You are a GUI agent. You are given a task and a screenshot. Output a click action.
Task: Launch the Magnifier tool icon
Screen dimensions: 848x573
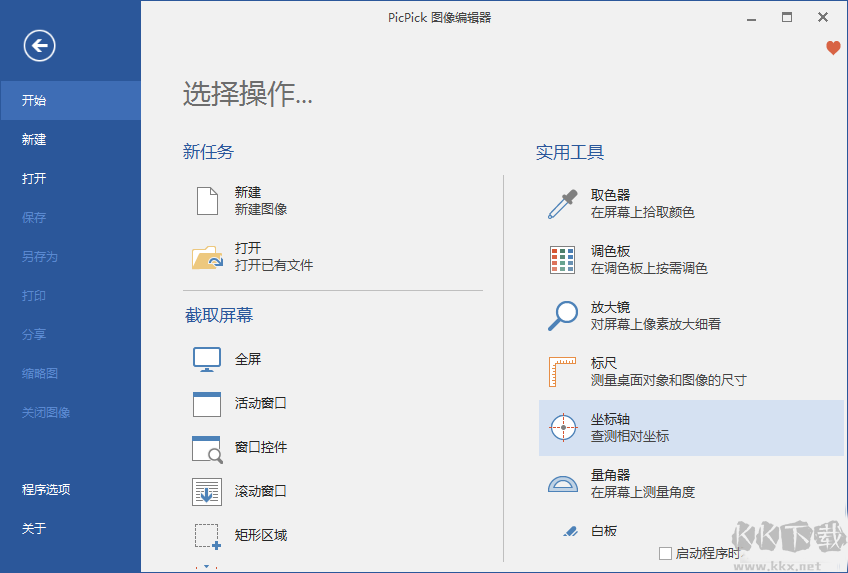coord(563,316)
